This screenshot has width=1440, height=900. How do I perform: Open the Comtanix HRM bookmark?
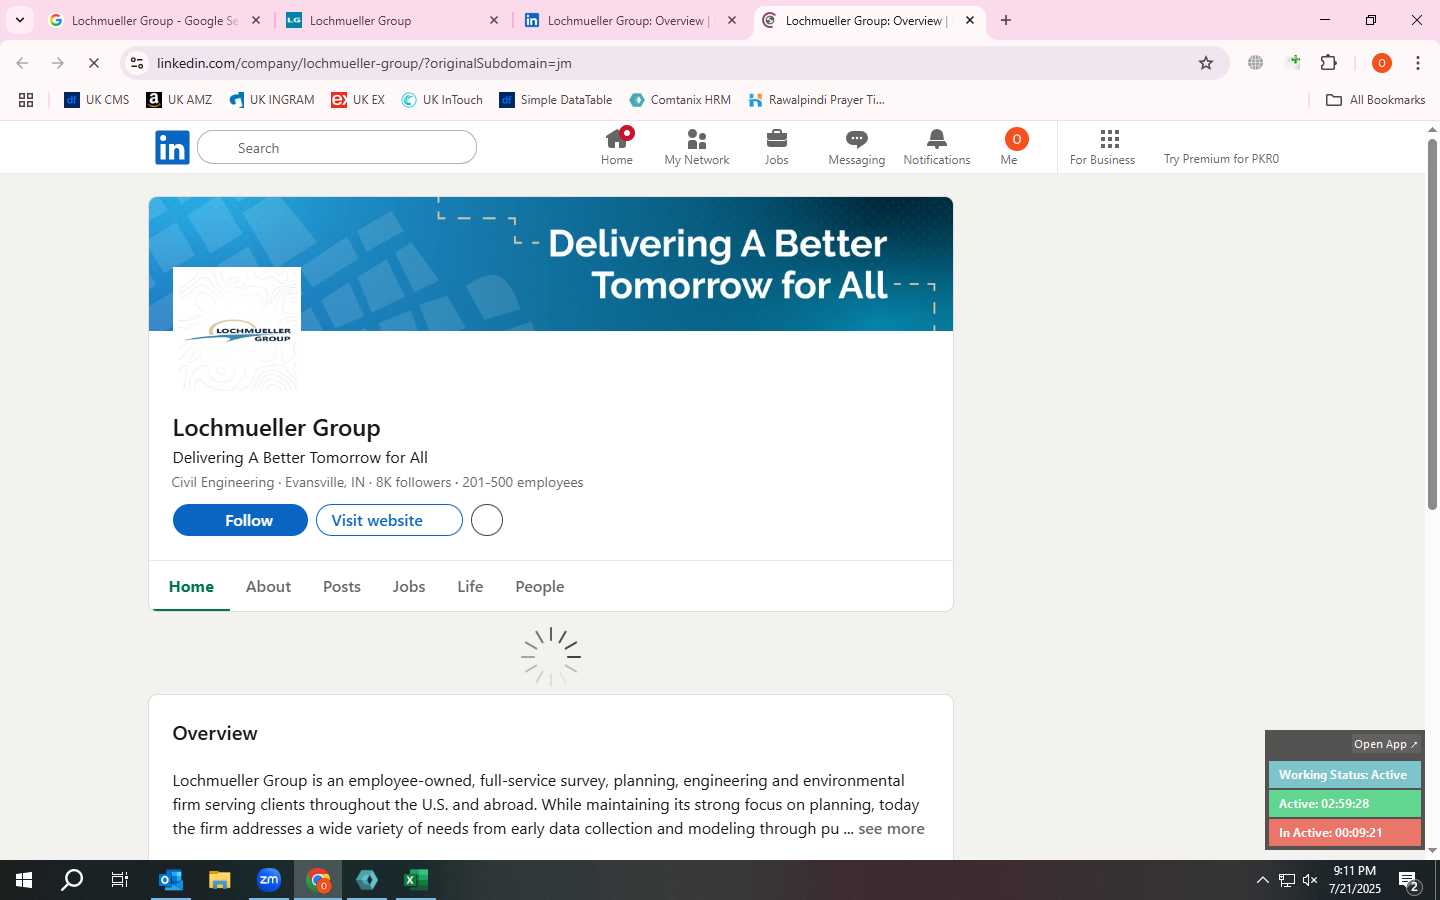680,100
